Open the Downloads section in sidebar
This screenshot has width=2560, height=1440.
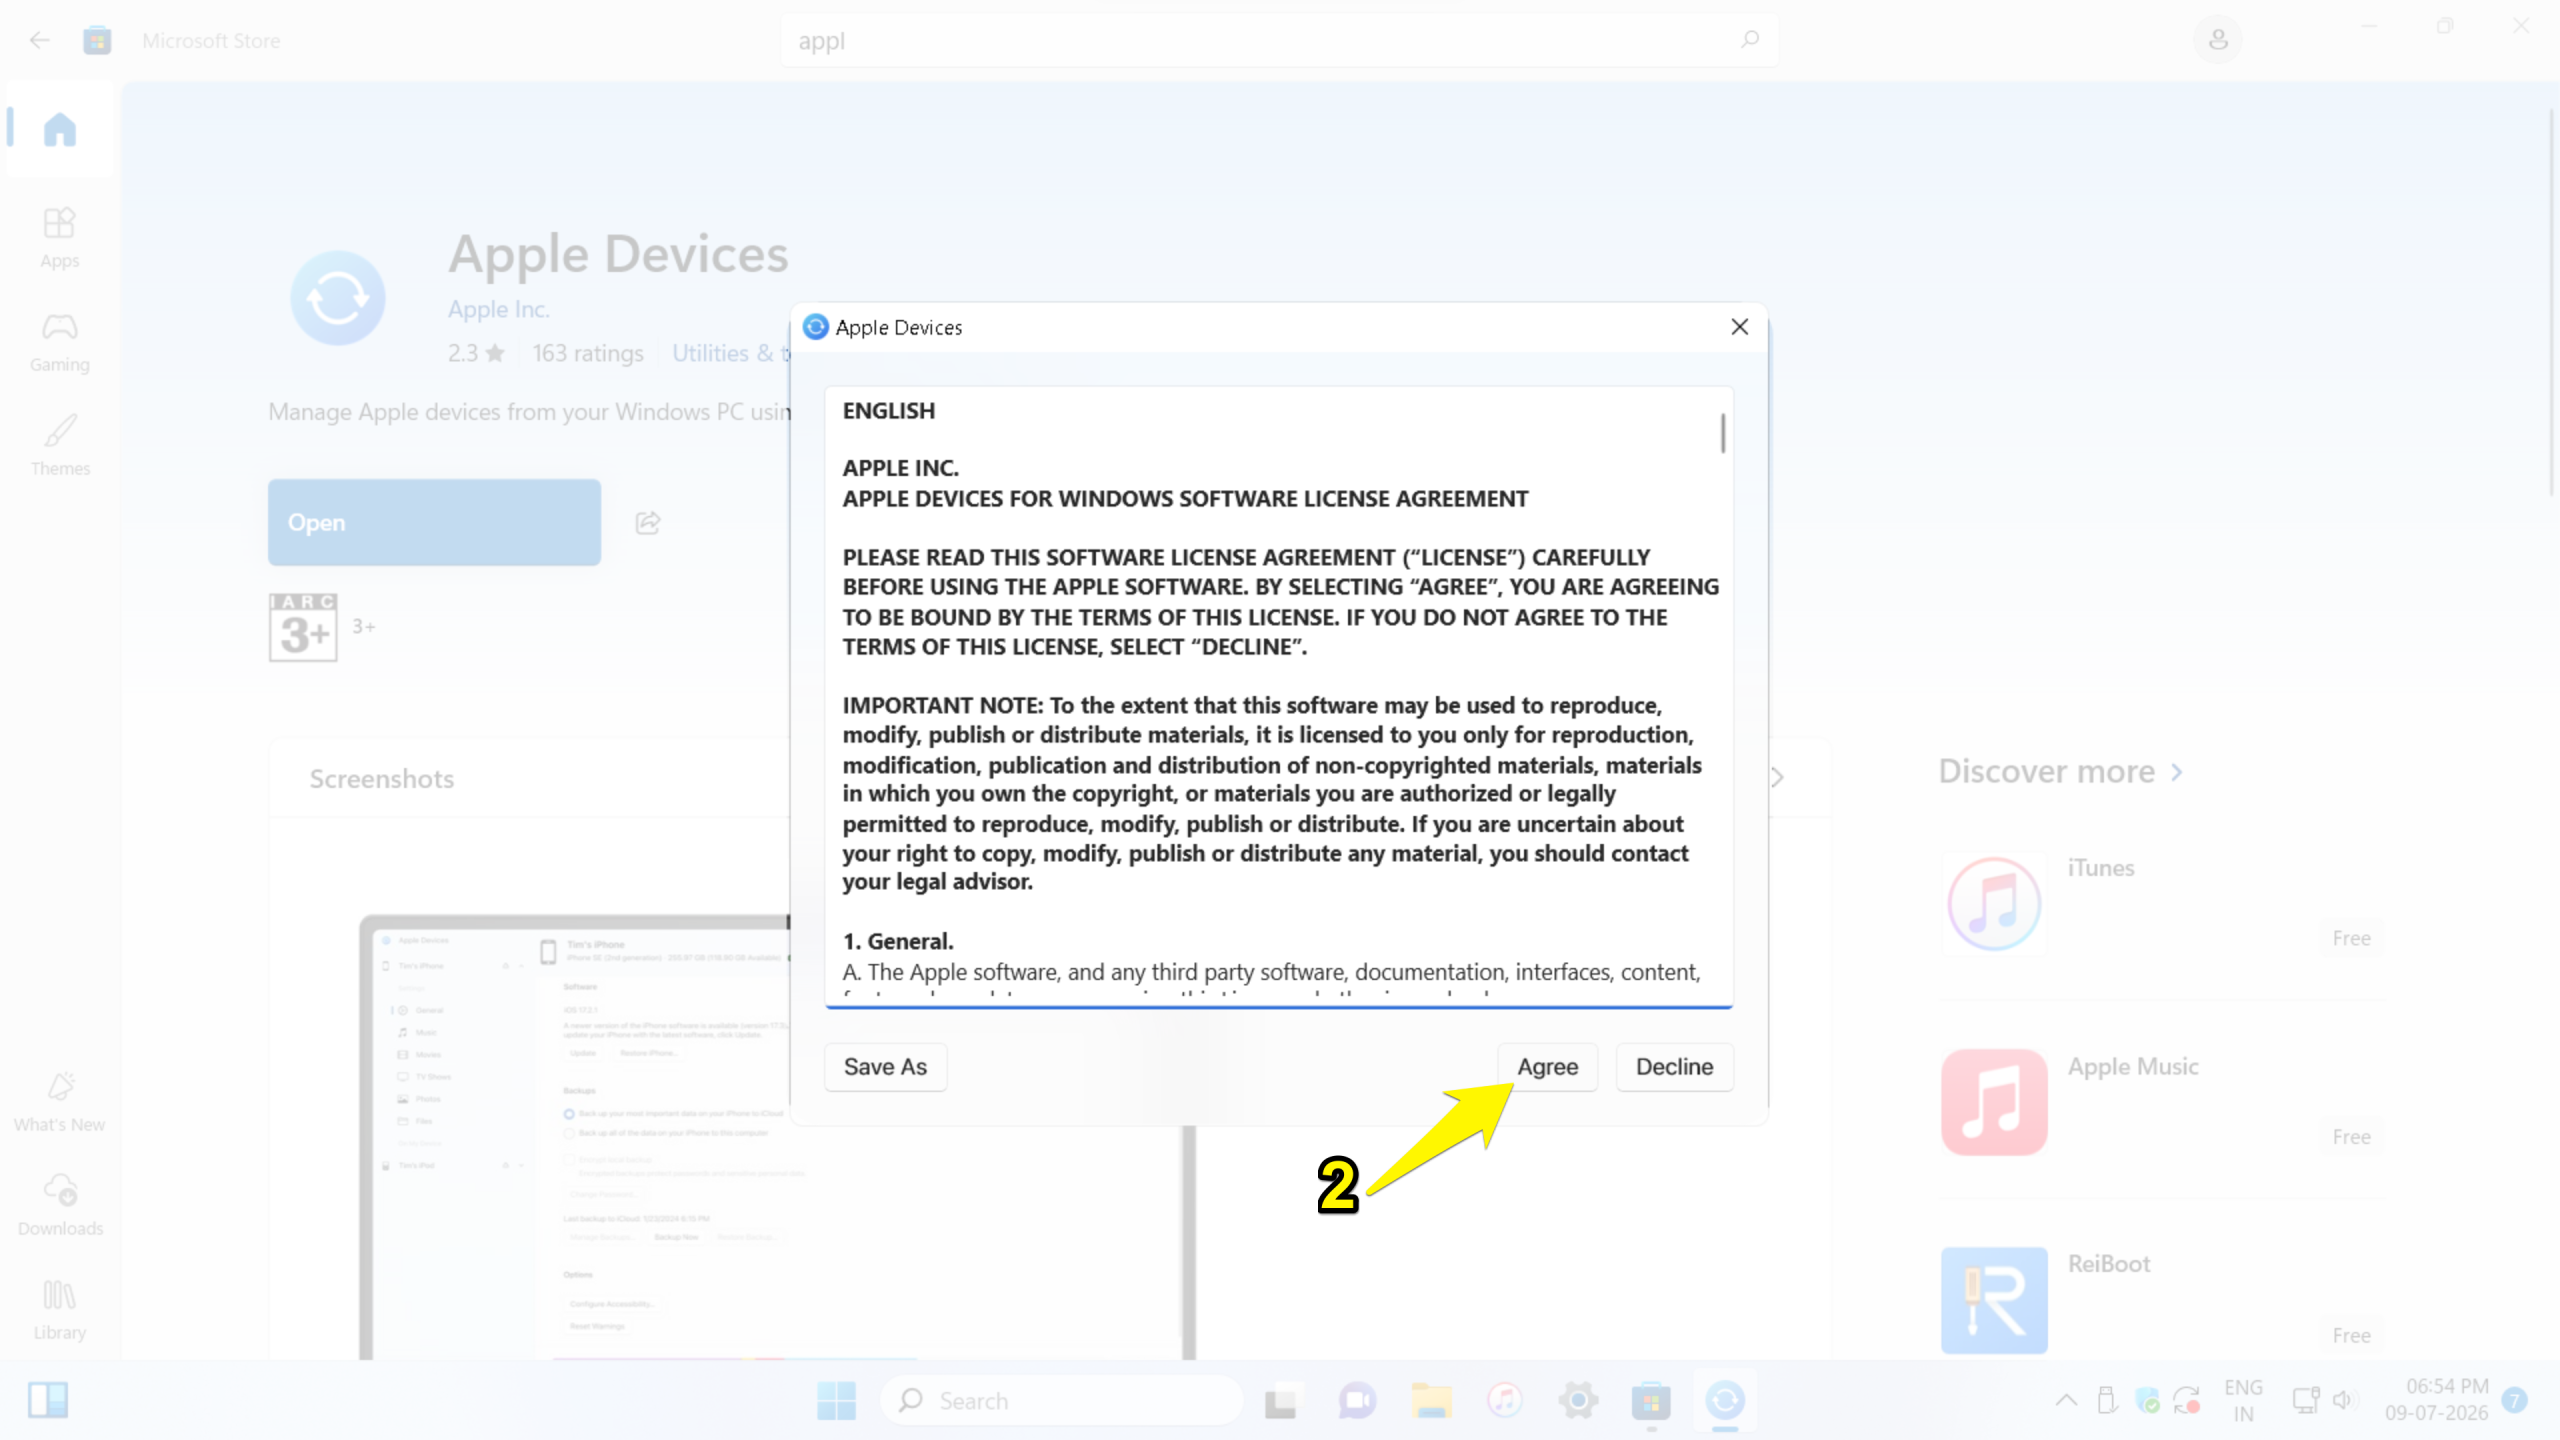tap(59, 1206)
